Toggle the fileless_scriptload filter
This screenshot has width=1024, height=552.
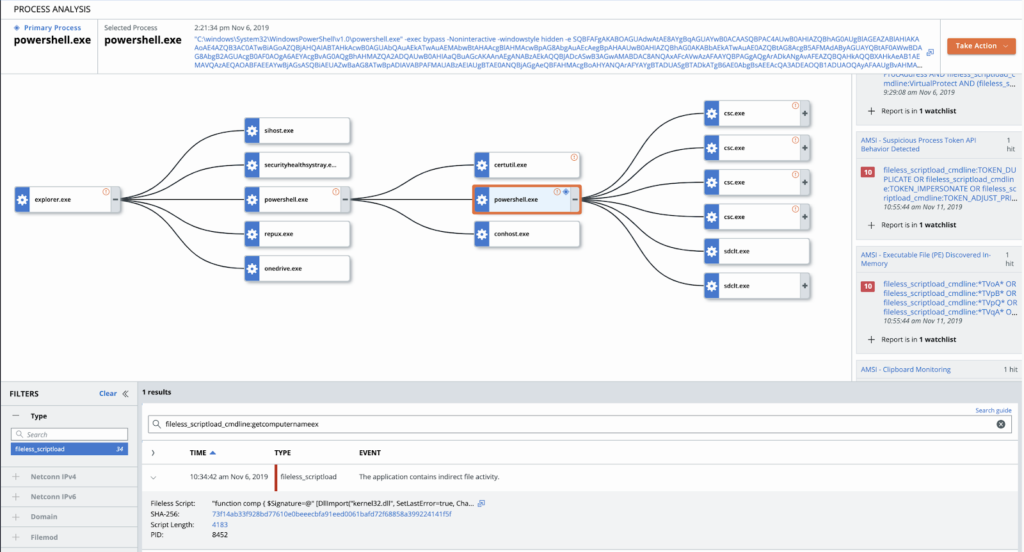point(69,449)
